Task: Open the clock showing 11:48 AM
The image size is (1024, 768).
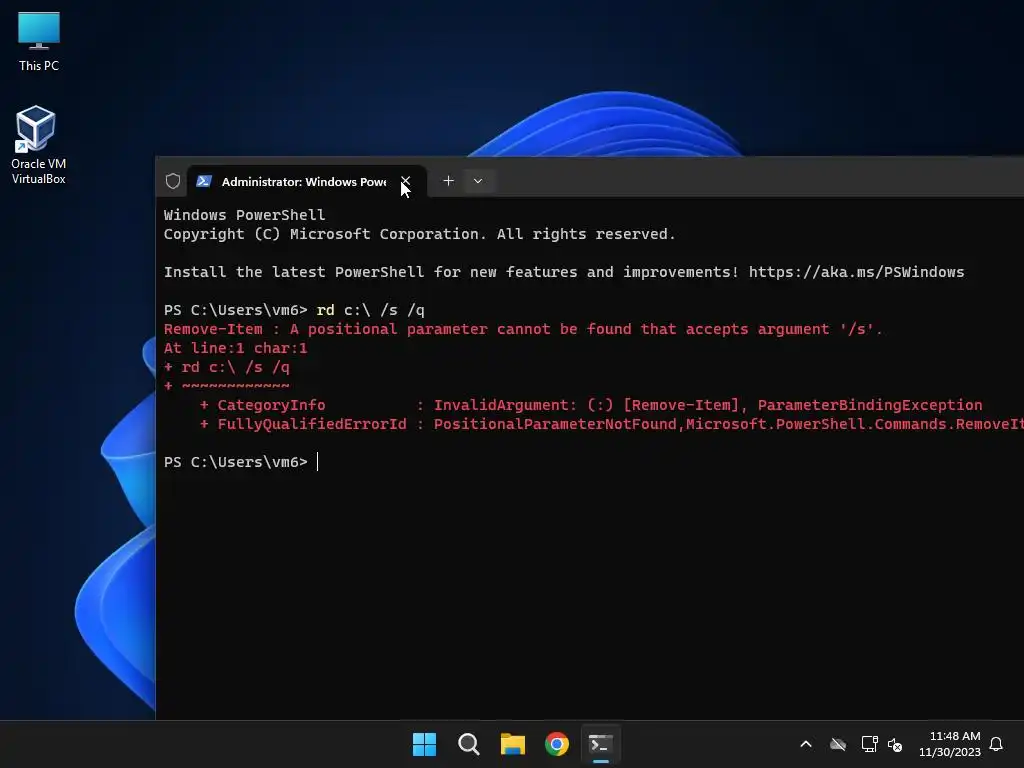Action: coord(950,744)
